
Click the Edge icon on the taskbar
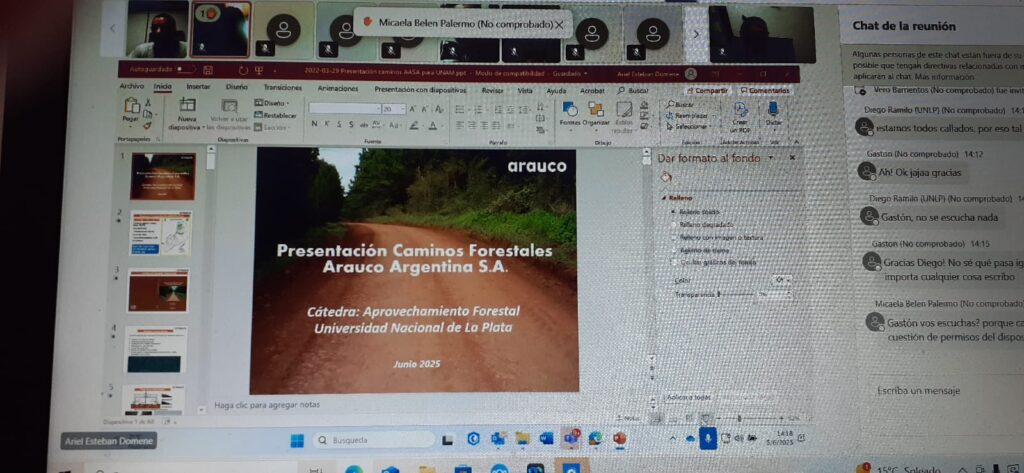(x=595, y=438)
